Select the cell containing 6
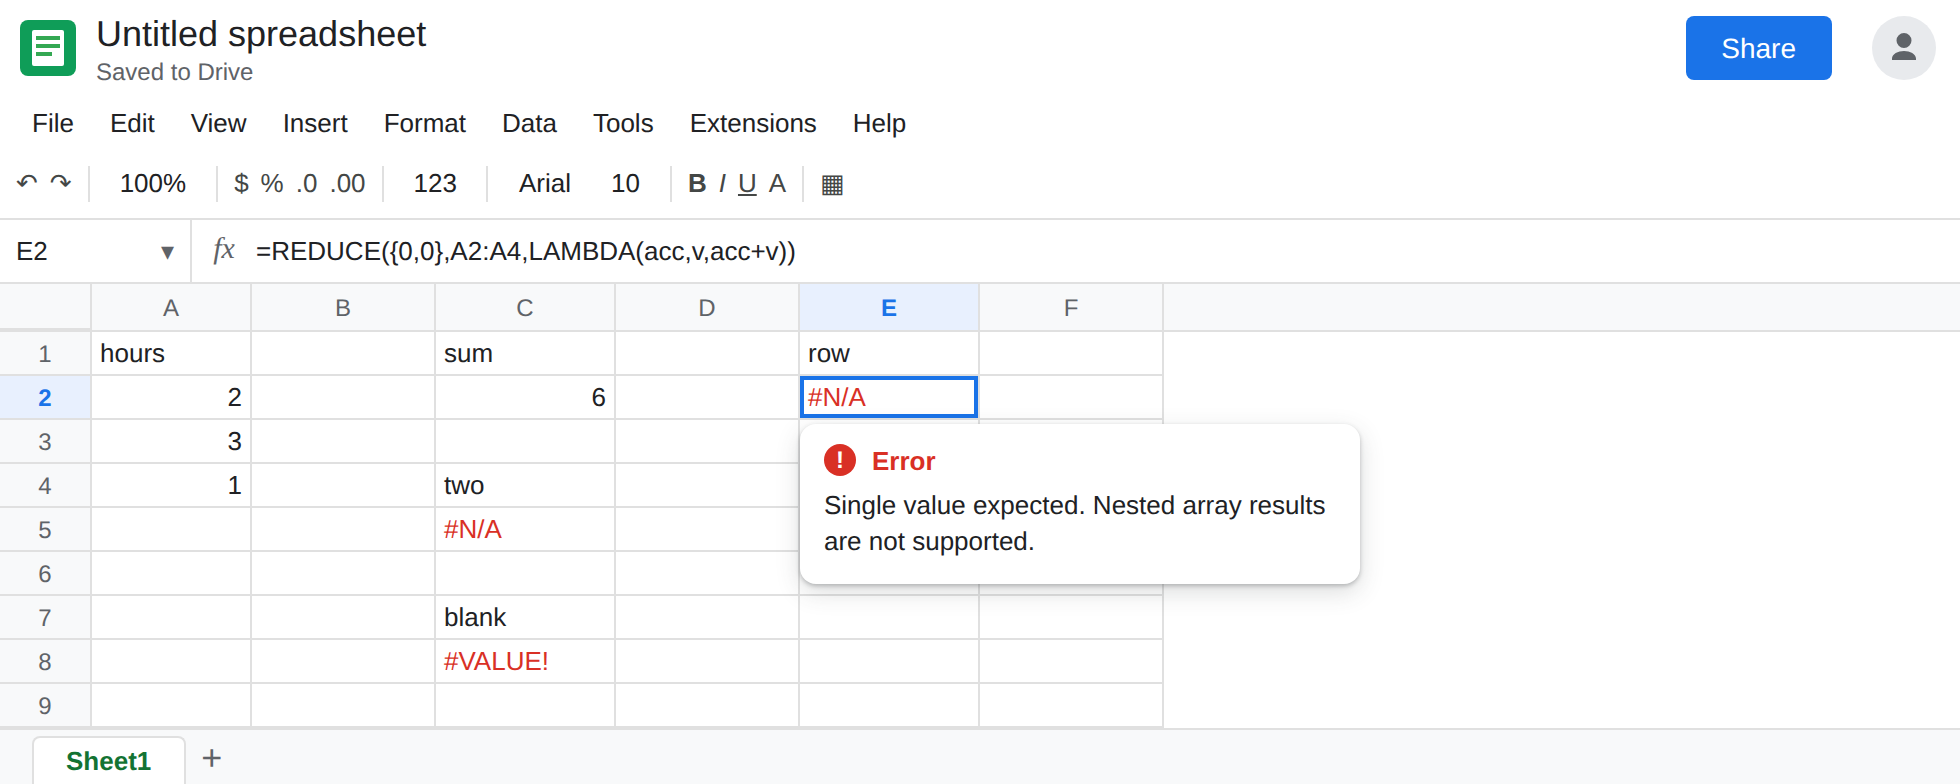 click(525, 397)
